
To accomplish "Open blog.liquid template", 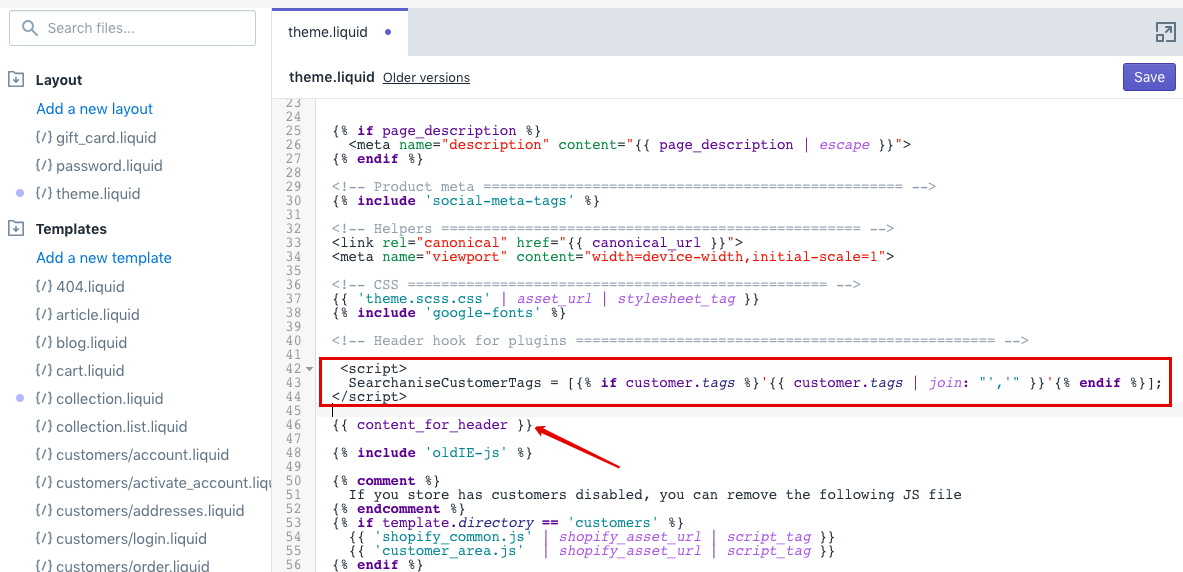I will click(91, 342).
